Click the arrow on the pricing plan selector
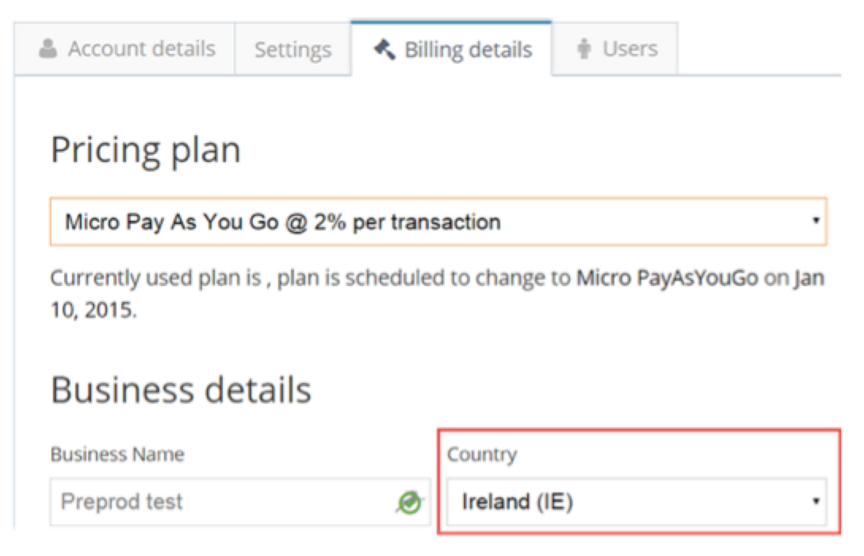The height and width of the screenshot is (556, 864). pyautogui.click(x=816, y=221)
